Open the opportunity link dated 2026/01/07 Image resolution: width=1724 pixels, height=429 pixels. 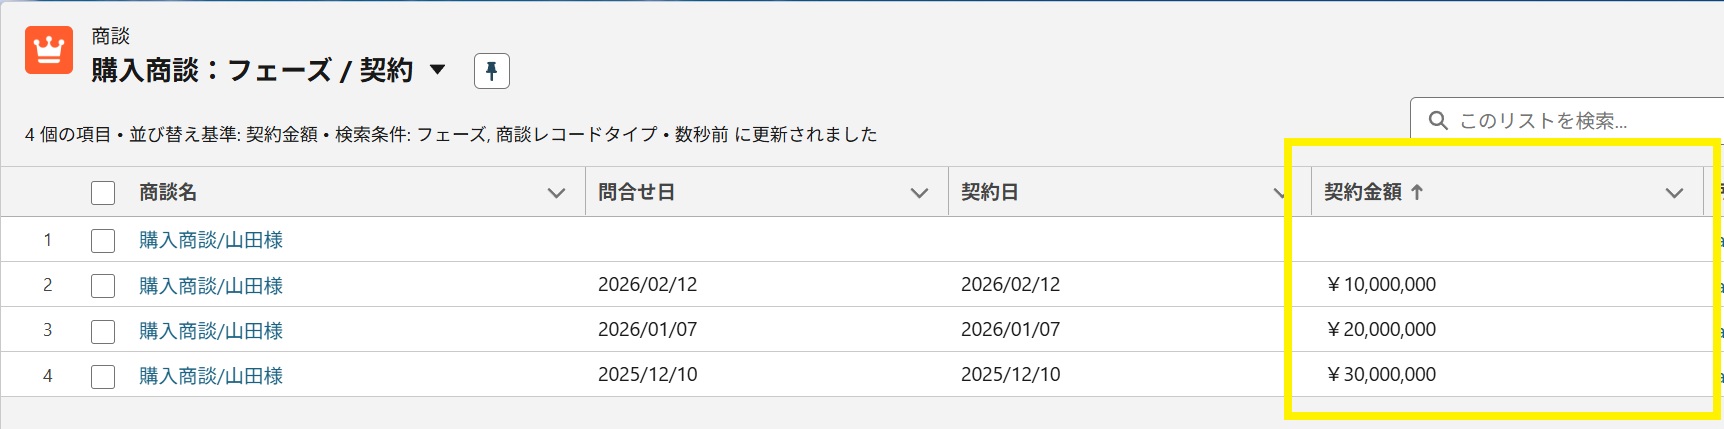211,331
